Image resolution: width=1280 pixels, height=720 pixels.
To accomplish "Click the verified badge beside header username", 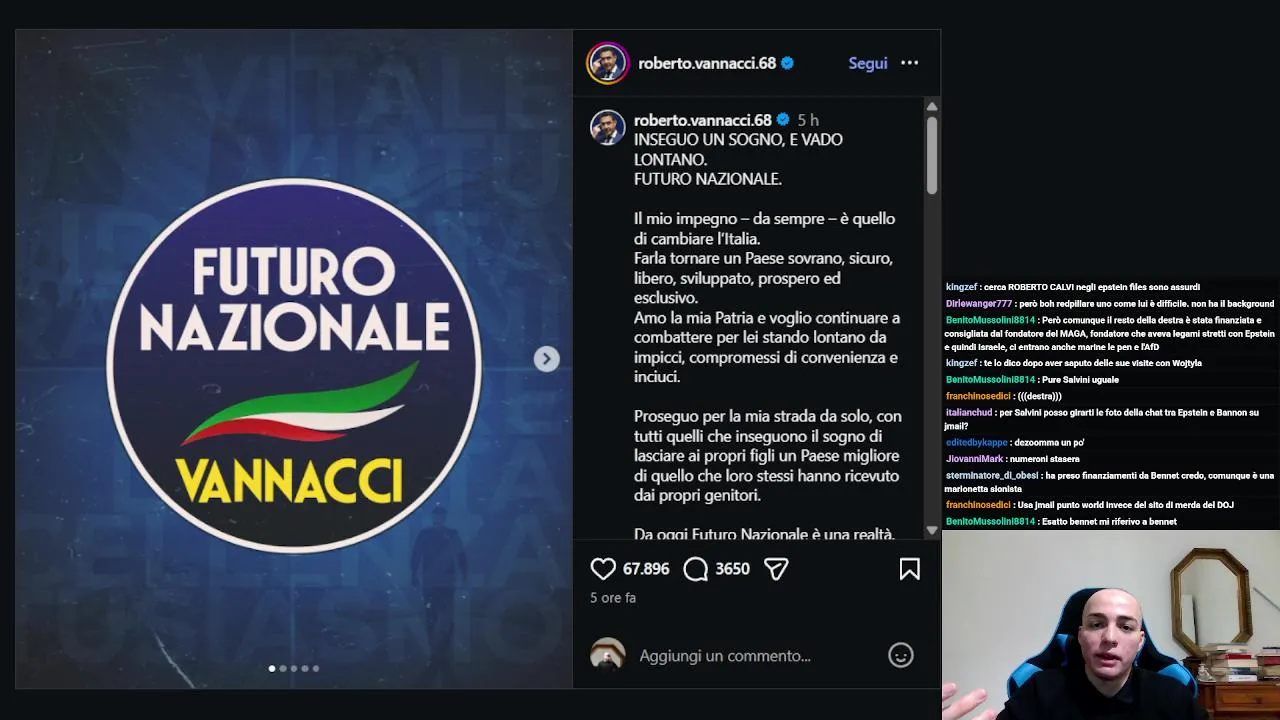I will [x=787, y=63].
